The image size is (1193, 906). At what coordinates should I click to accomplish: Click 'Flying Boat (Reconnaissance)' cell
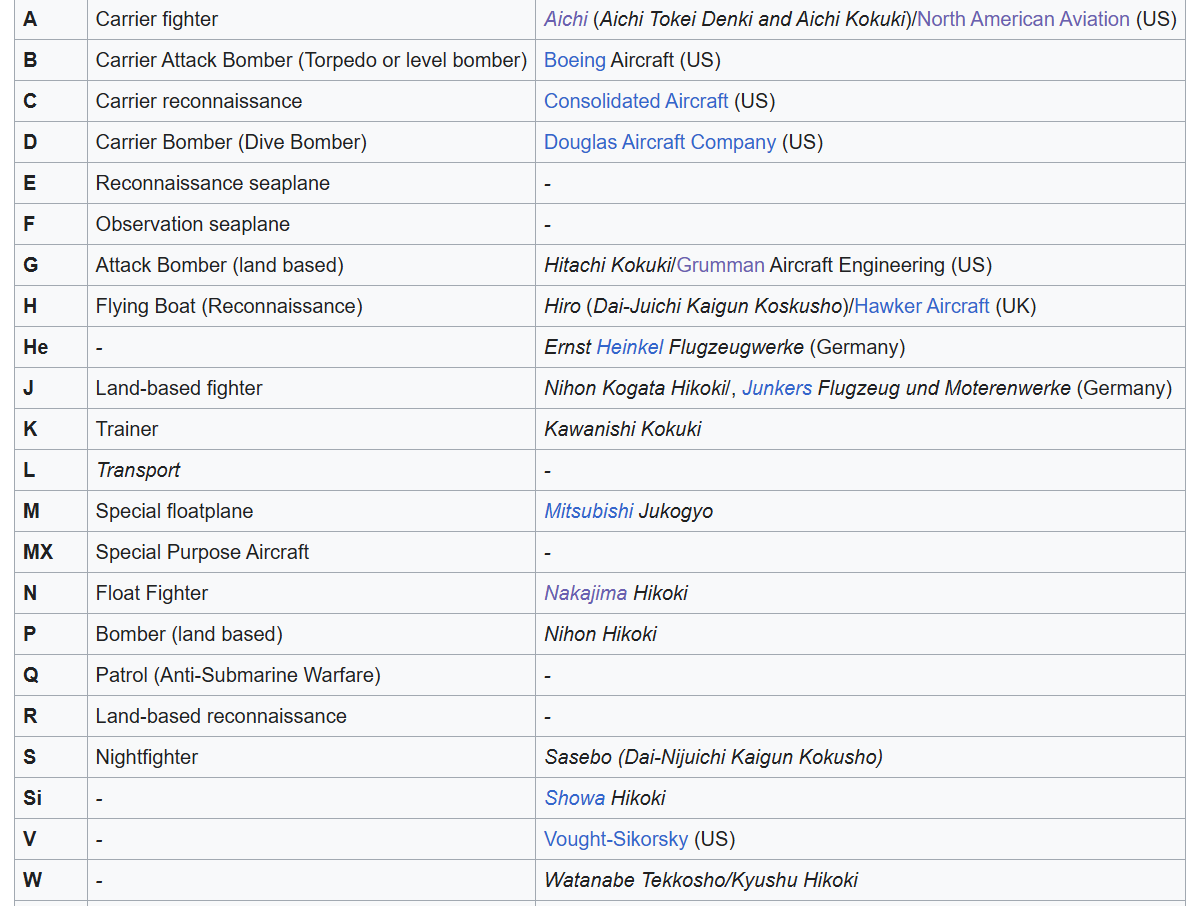click(x=311, y=306)
